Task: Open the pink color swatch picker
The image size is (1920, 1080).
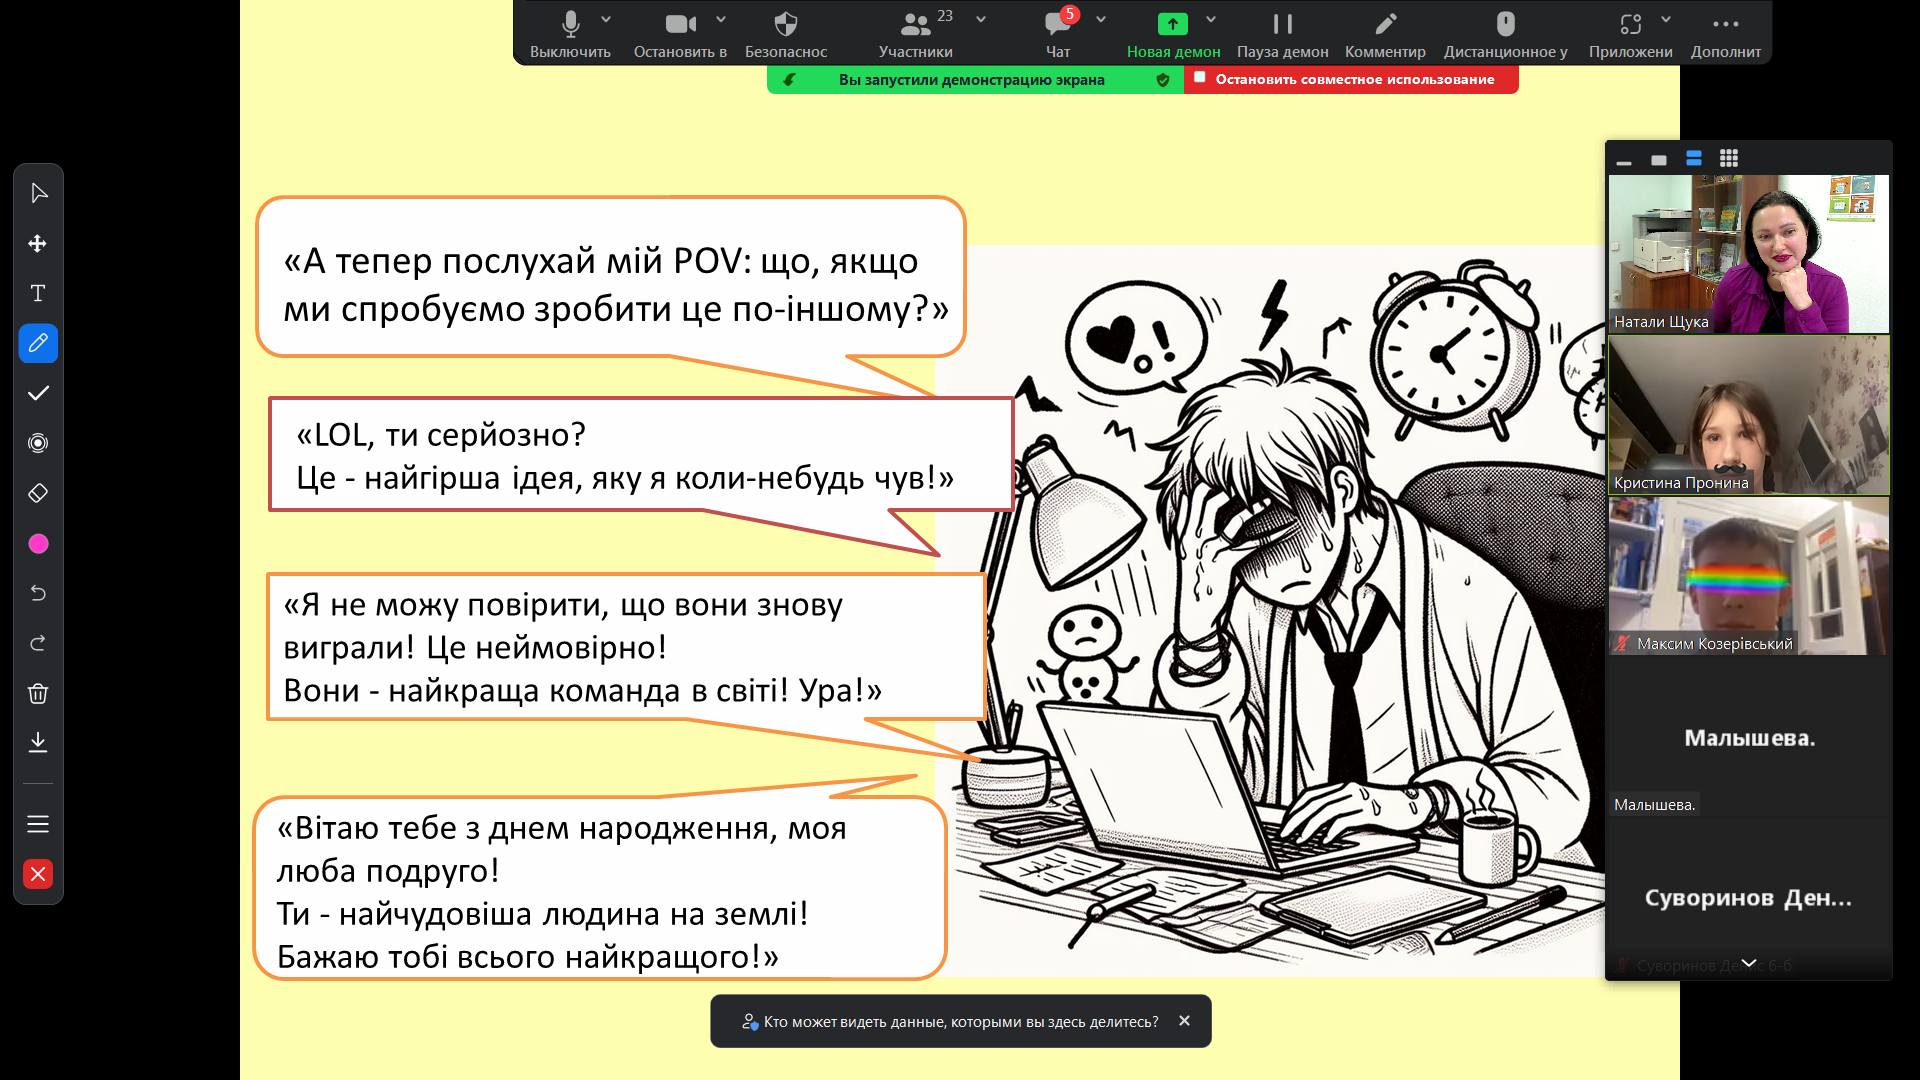Action: [38, 543]
